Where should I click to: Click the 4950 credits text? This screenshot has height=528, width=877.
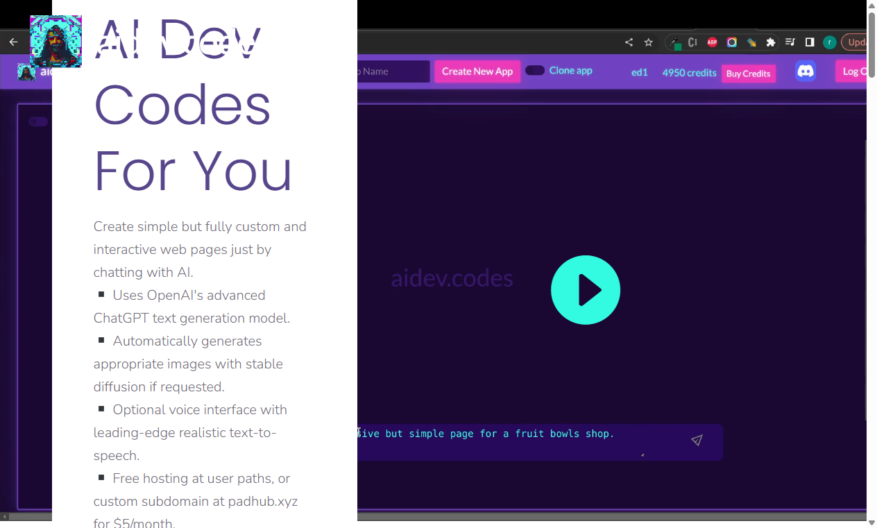tap(689, 73)
